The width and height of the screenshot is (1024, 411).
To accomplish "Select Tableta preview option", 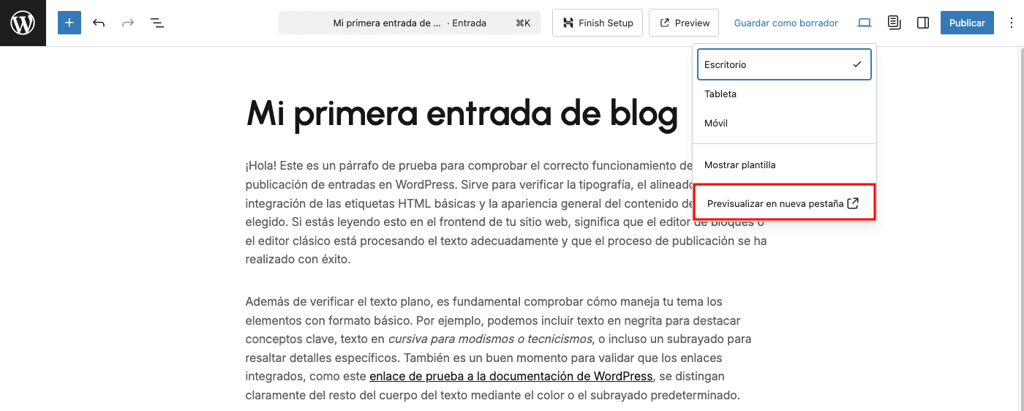I will point(784,94).
